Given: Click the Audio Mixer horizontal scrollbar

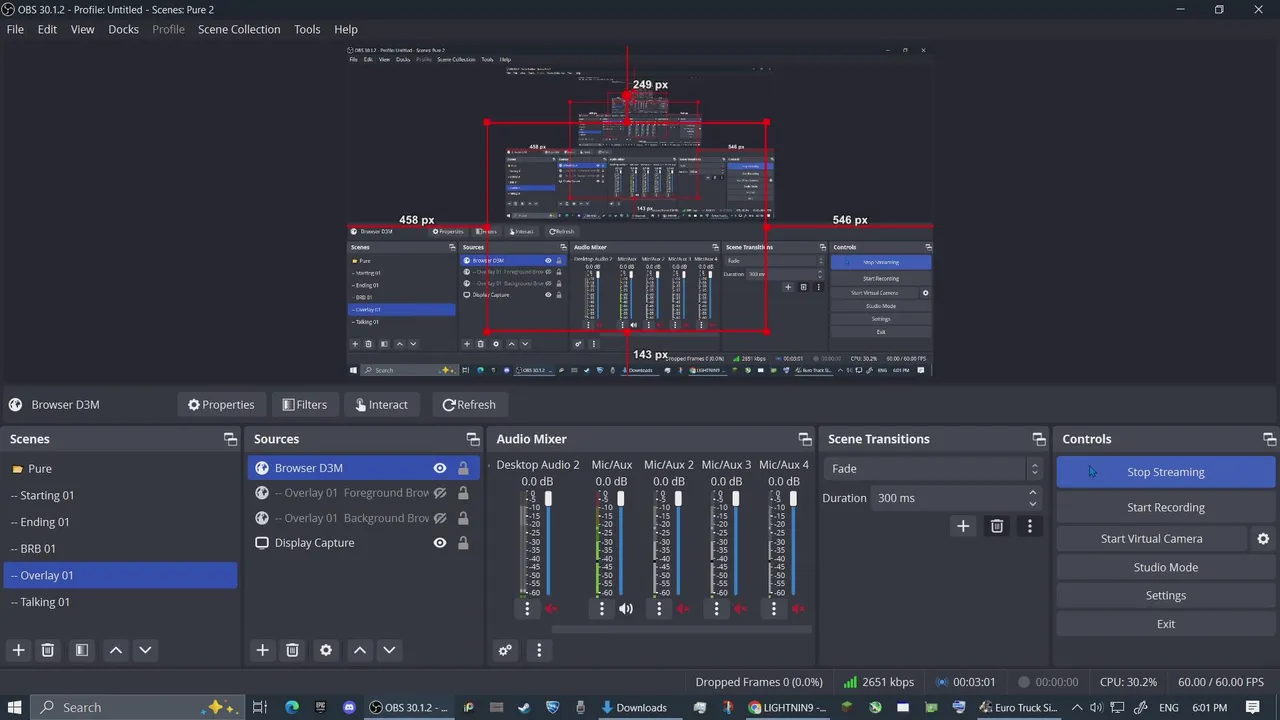Looking at the screenshot, I should [680, 629].
